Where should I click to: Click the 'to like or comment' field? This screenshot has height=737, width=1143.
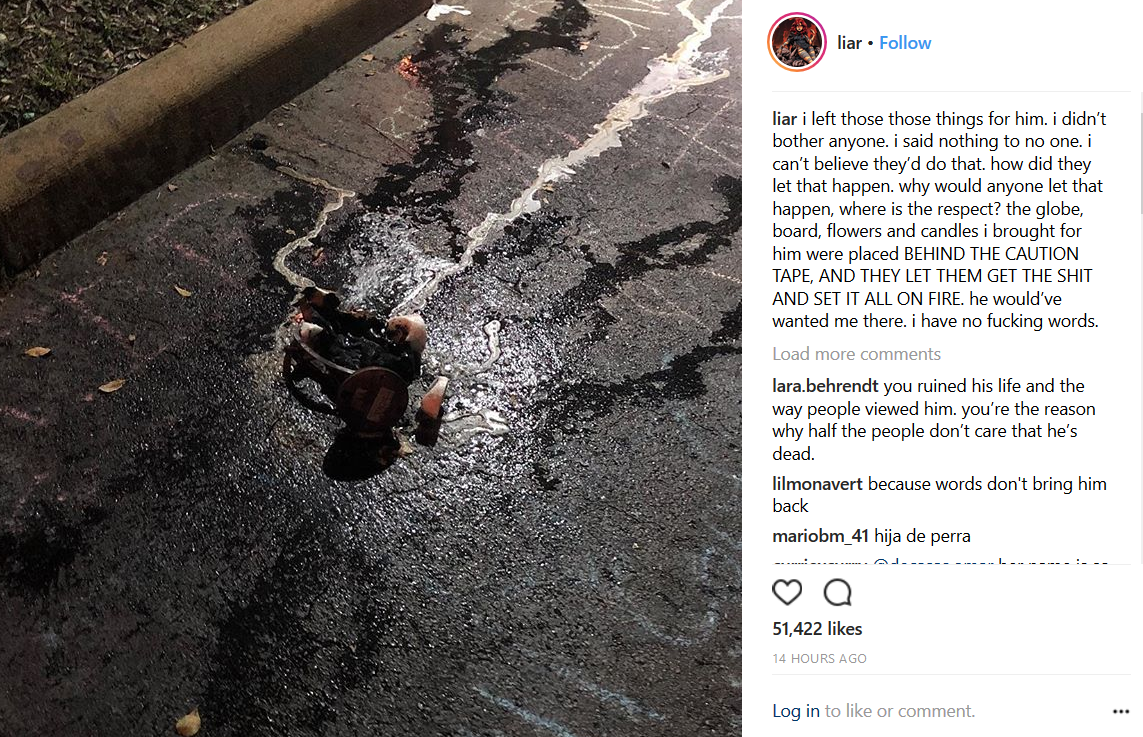point(900,711)
